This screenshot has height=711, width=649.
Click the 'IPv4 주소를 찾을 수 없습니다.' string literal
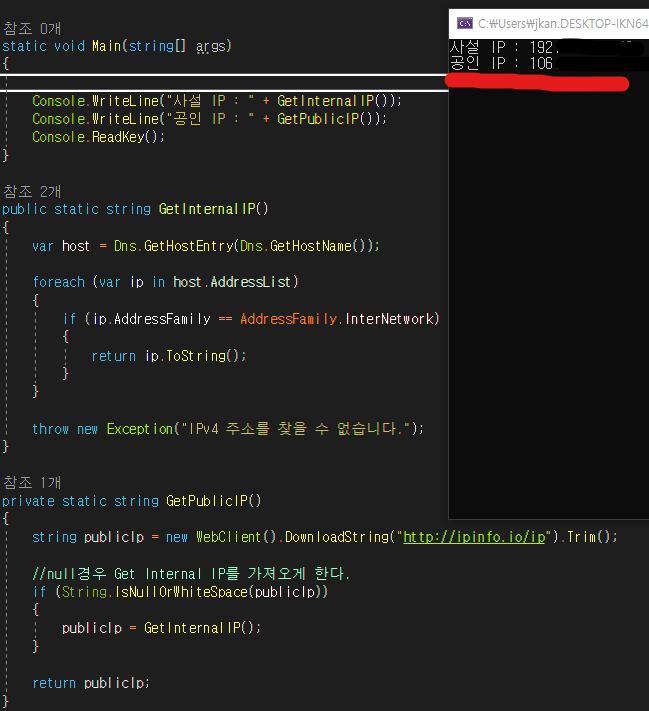pyautogui.click(x=296, y=429)
